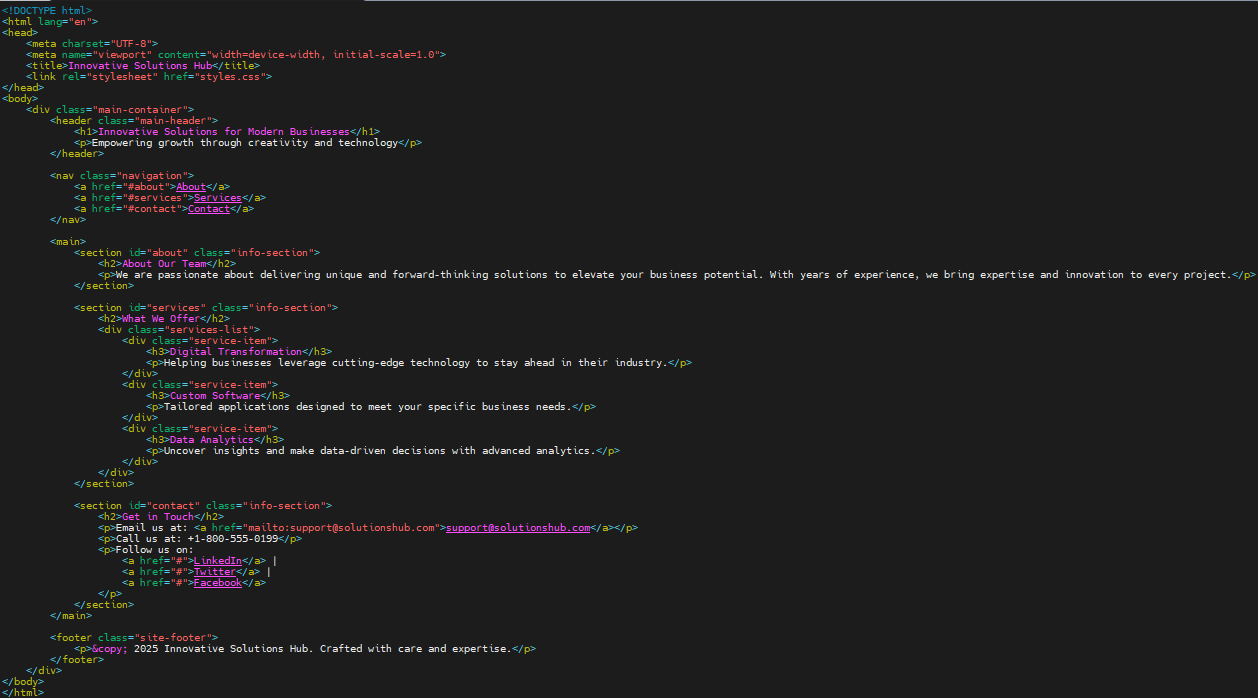The width and height of the screenshot is (1258, 698).
Task: Click the Facebook link
Action: (x=217, y=582)
